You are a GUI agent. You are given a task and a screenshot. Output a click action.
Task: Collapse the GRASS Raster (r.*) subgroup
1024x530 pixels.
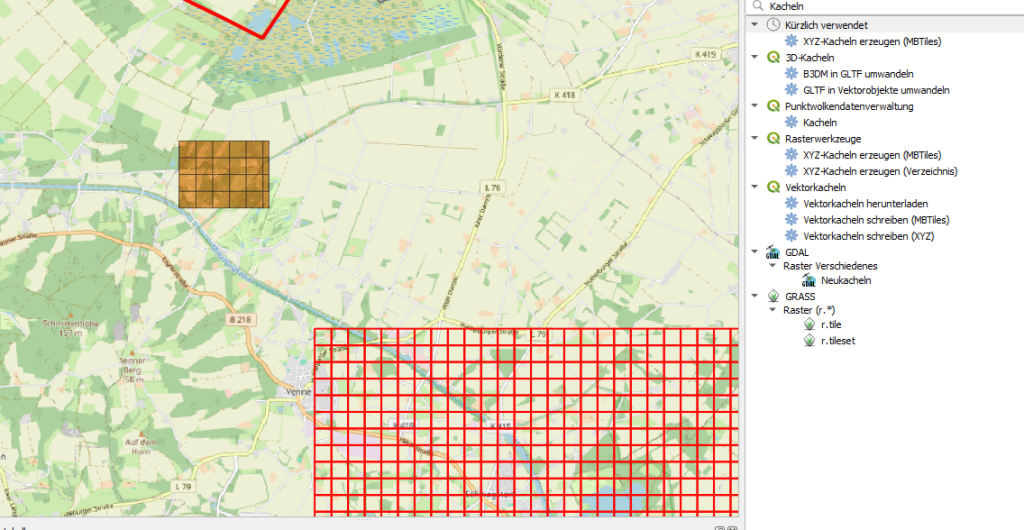pos(771,310)
